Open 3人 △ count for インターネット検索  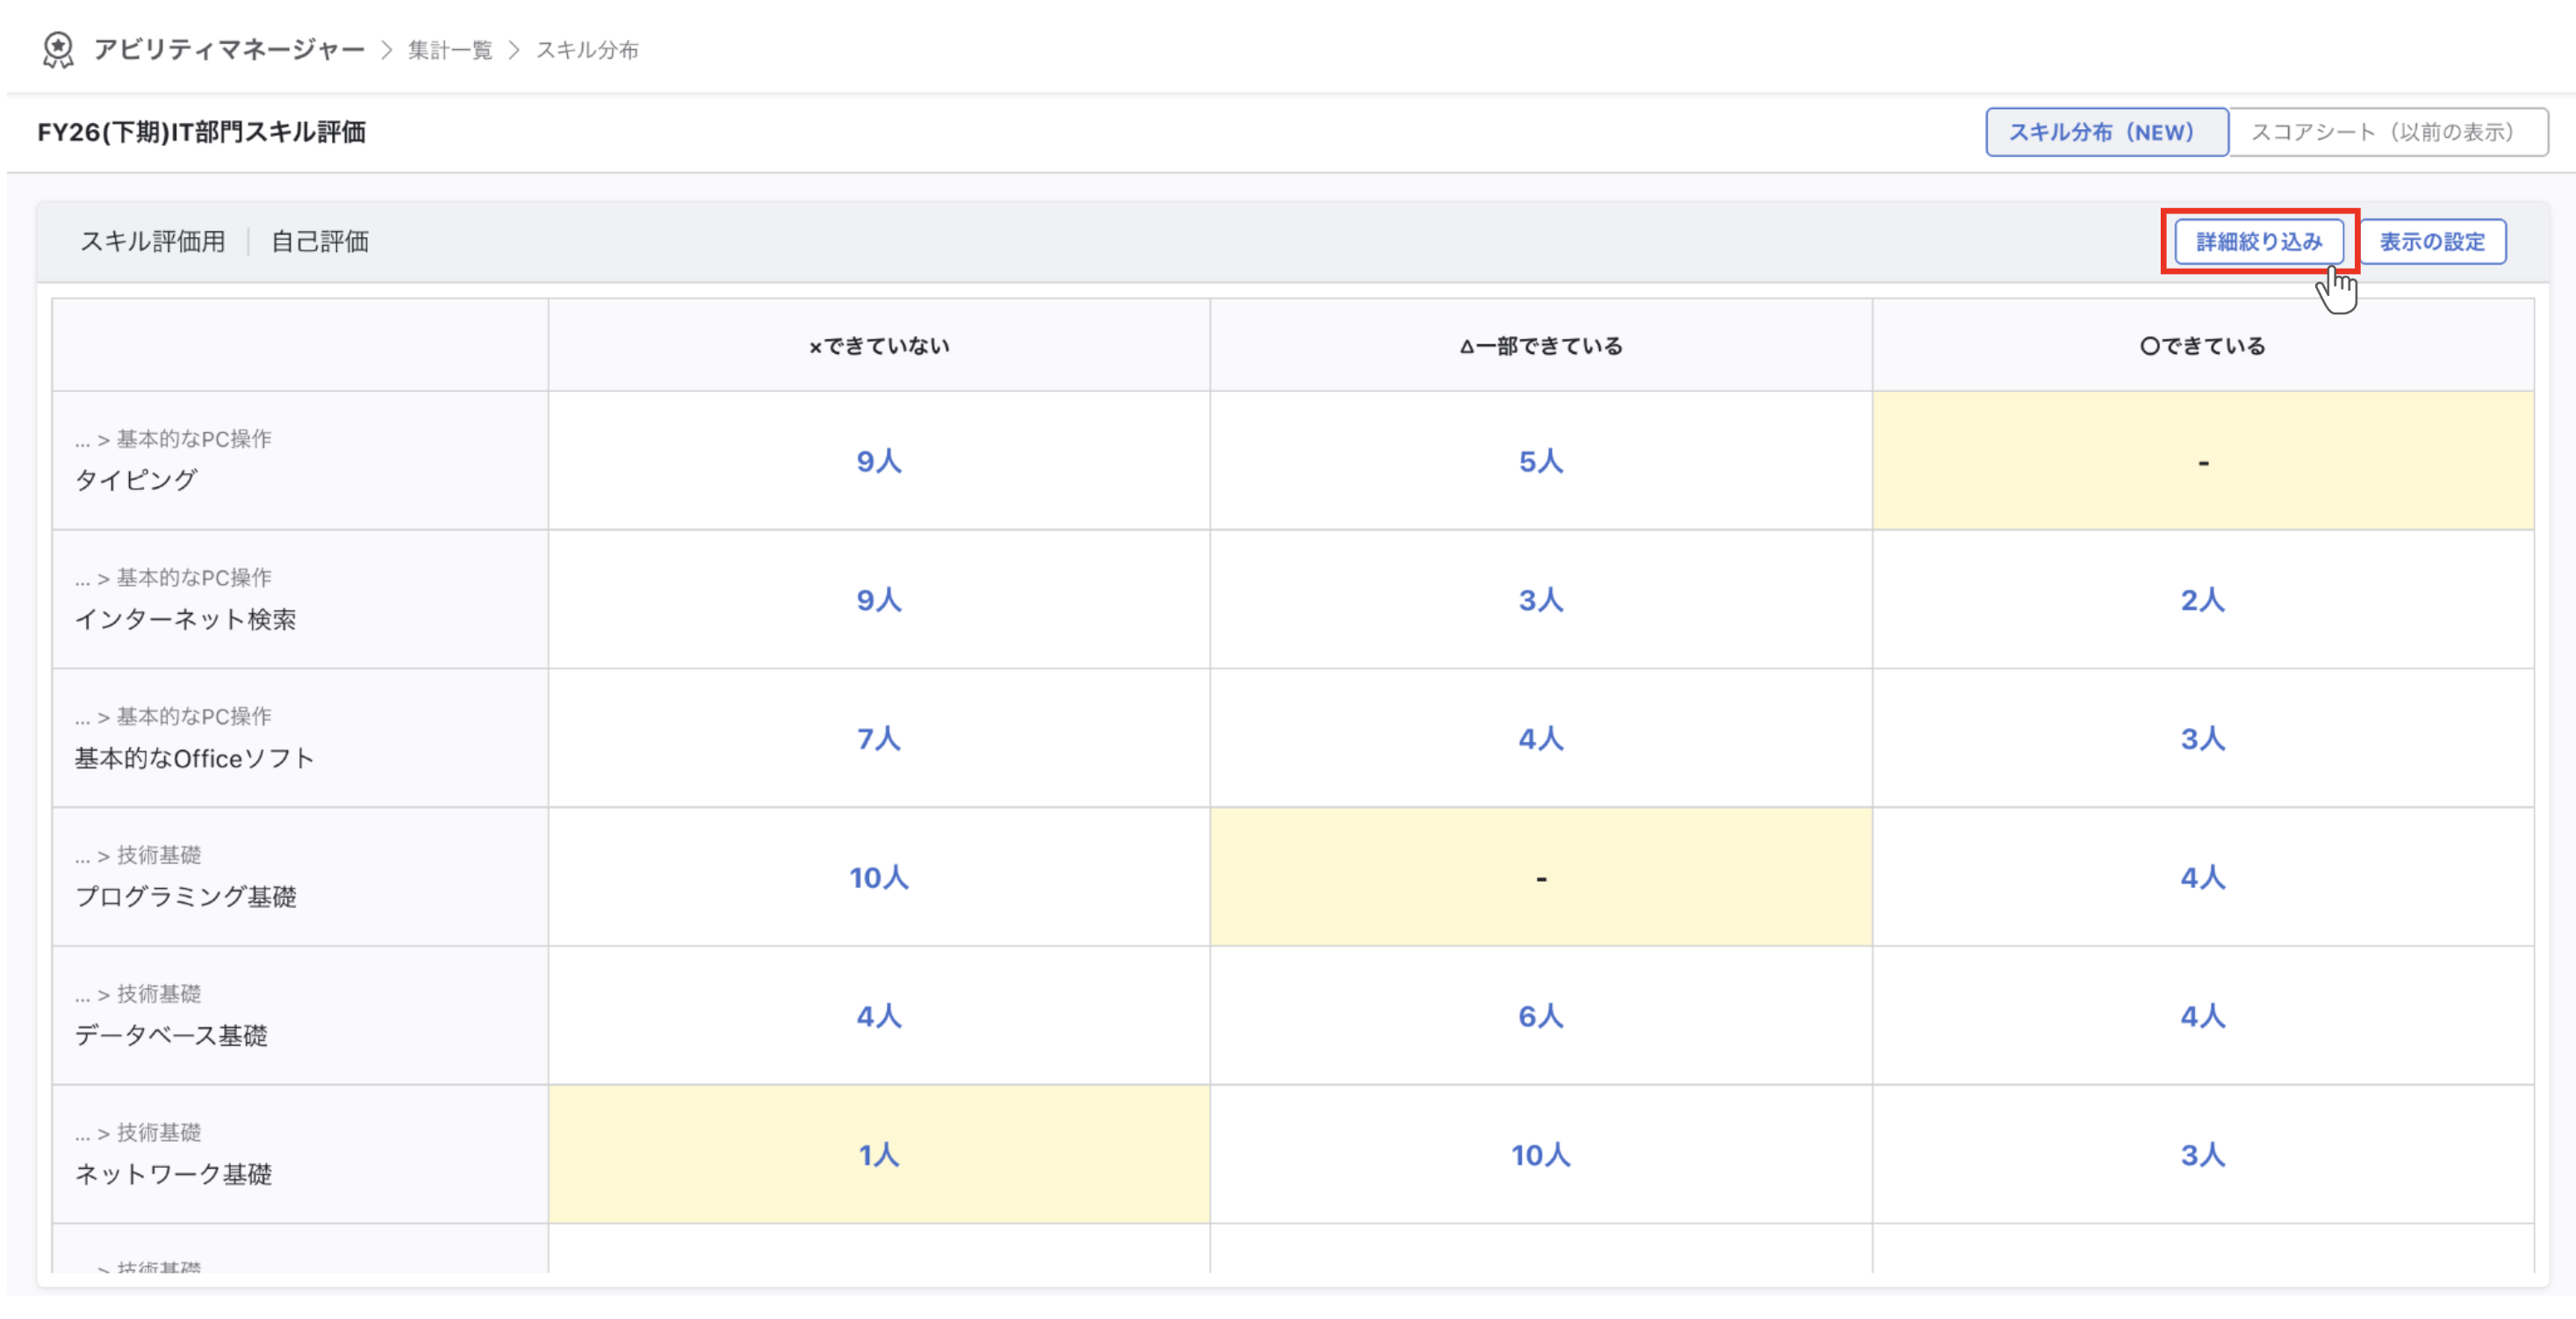pos(1541,600)
